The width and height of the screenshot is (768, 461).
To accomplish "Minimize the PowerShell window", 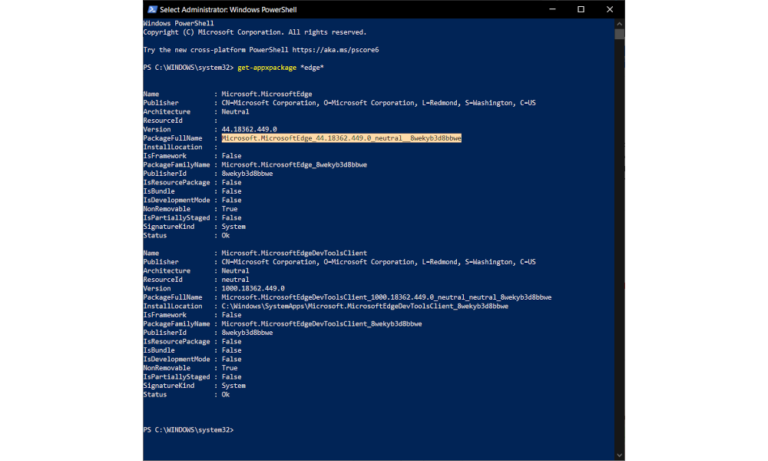I will [x=552, y=9].
